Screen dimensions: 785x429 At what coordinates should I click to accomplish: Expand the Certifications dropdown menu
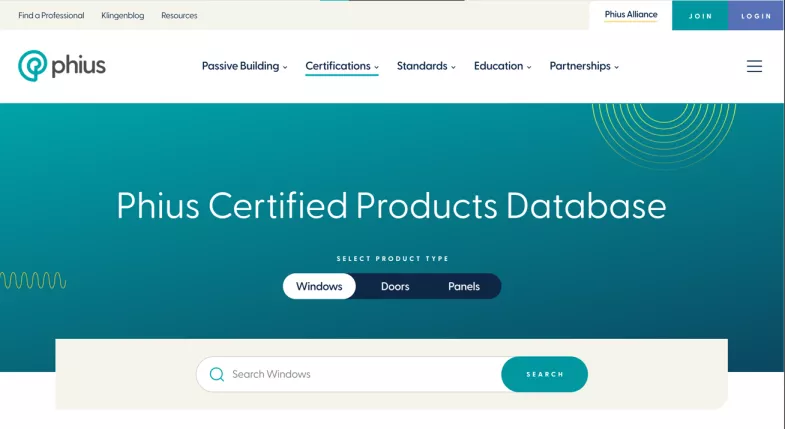click(x=341, y=66)
